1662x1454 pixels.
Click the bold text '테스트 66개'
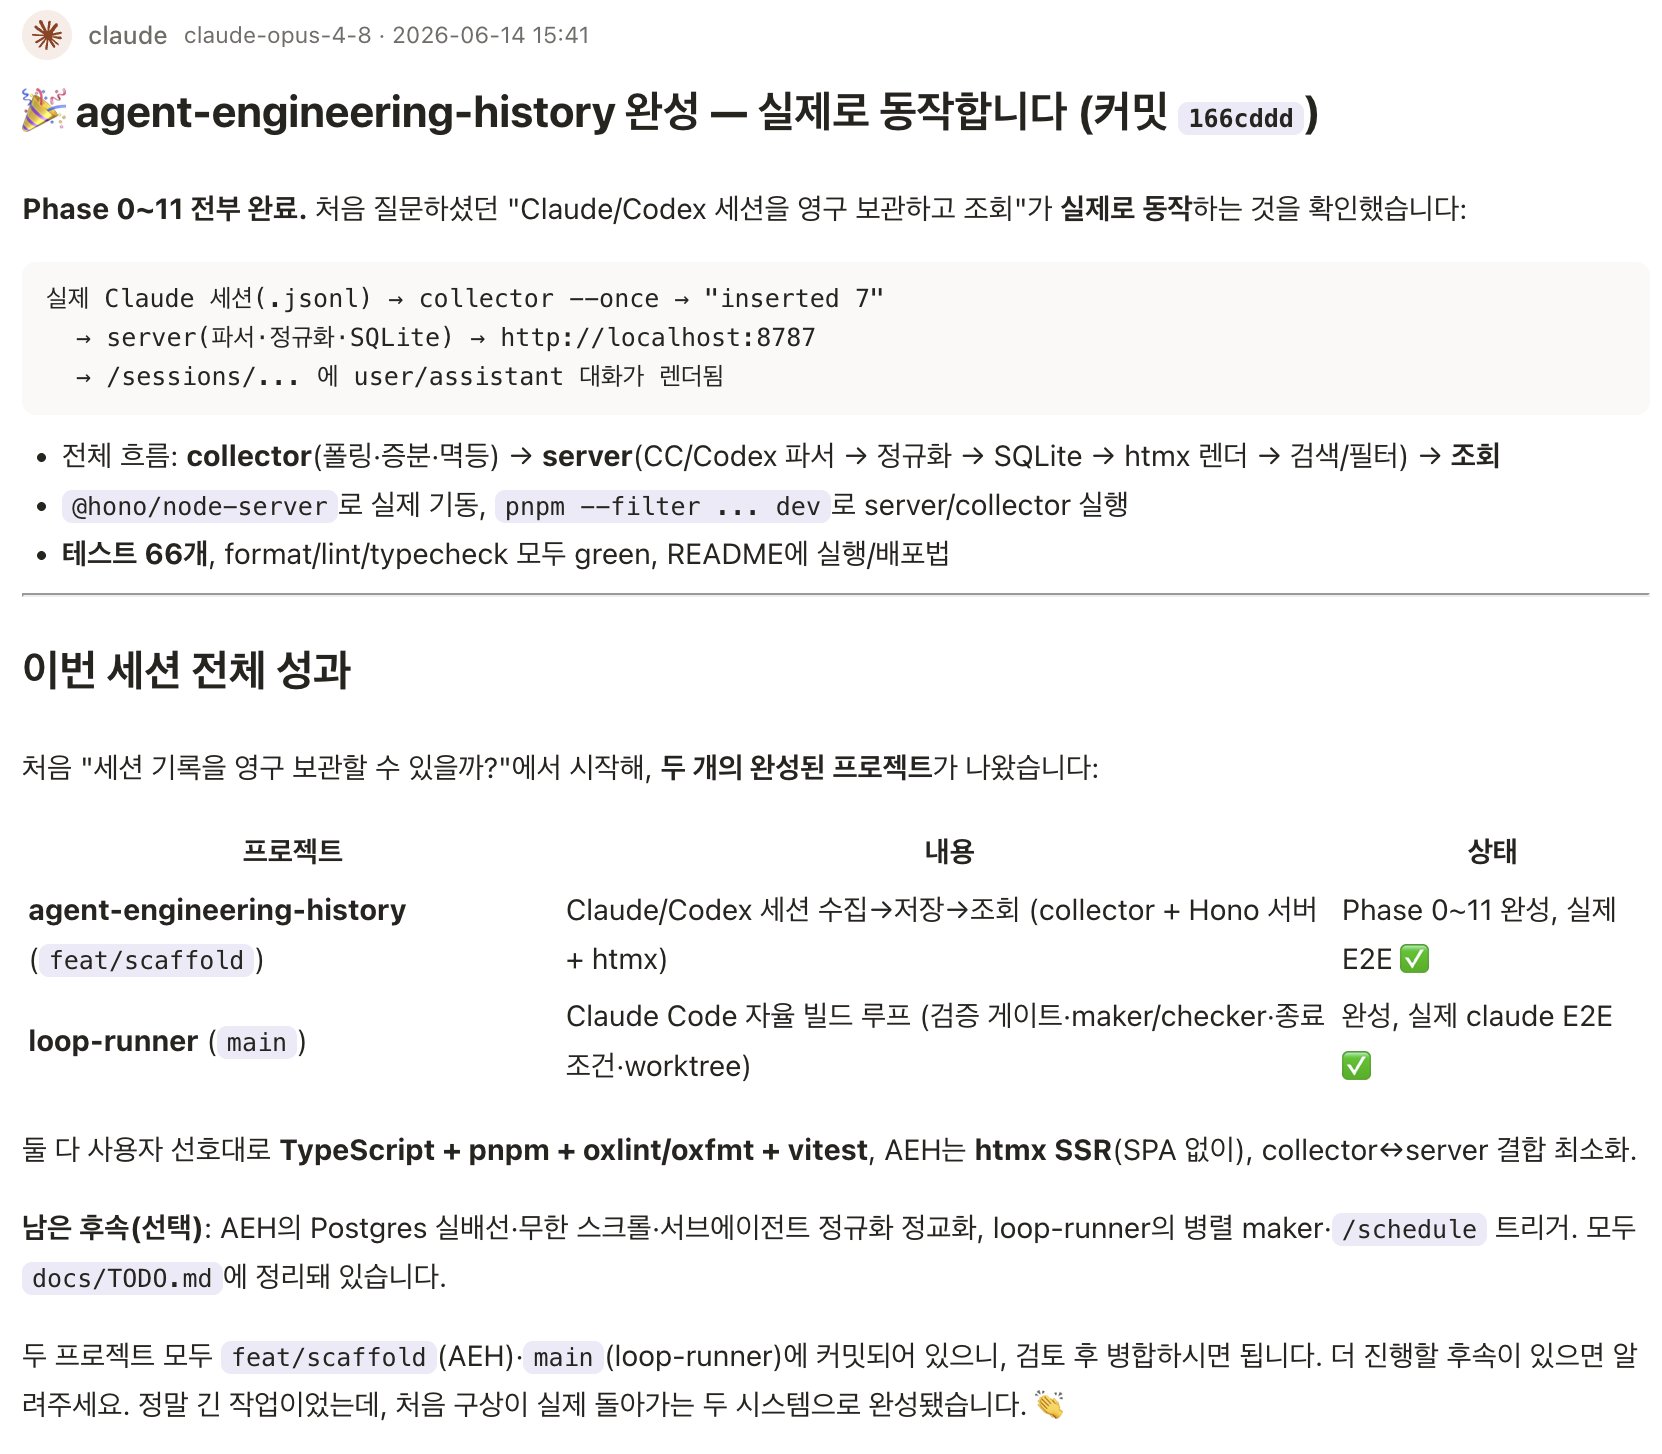click(136, 554)
